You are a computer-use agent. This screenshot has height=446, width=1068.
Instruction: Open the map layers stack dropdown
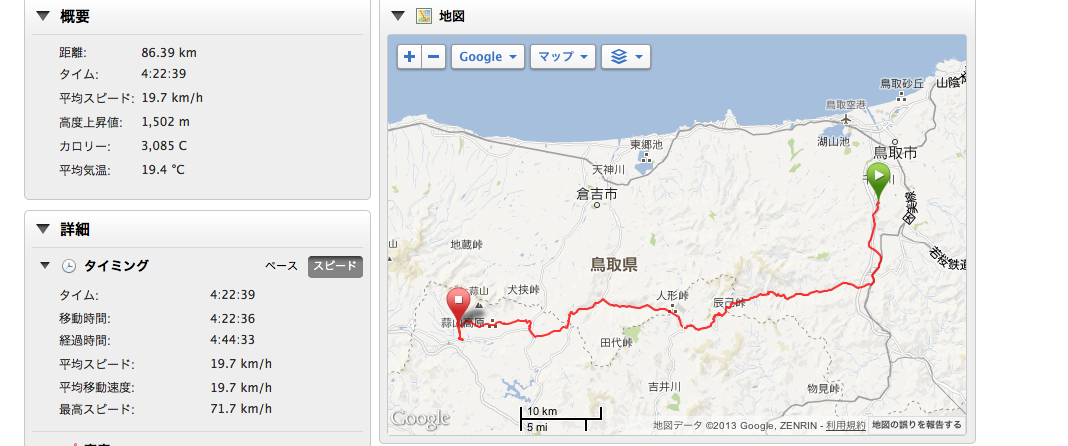(x=626, y=57)
